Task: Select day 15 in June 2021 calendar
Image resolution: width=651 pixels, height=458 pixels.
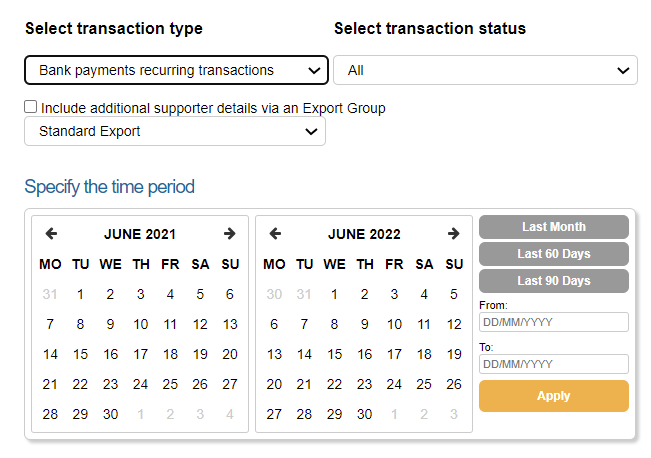Action: point(80,354)
